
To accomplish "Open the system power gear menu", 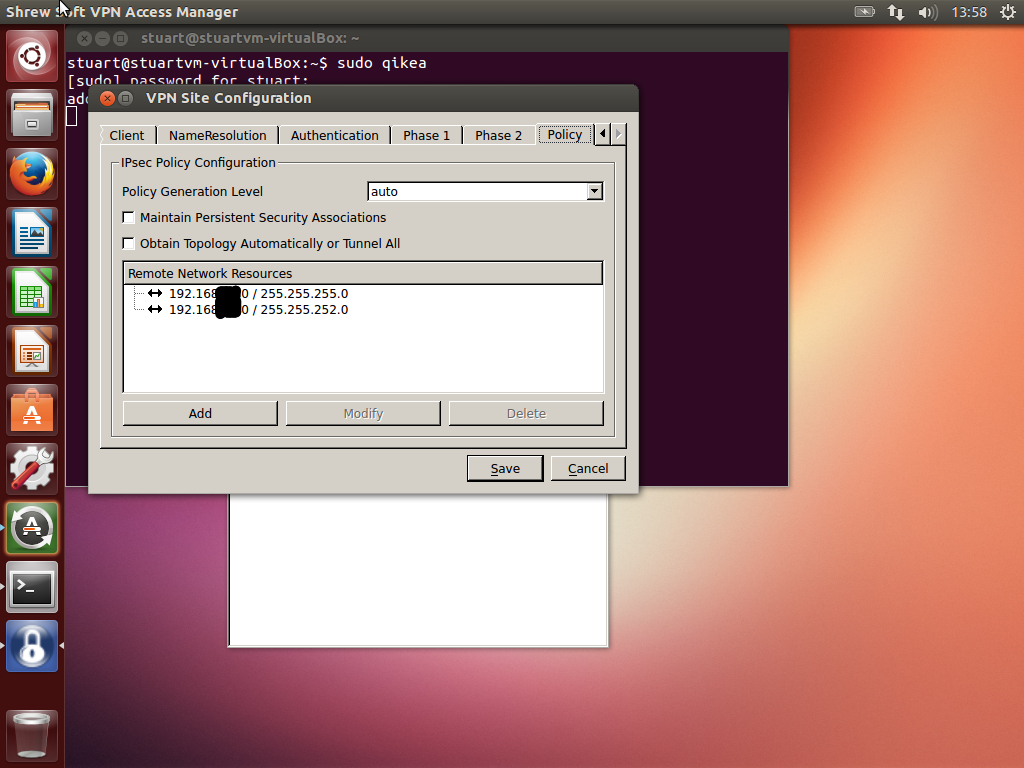I will [1008, 12].
